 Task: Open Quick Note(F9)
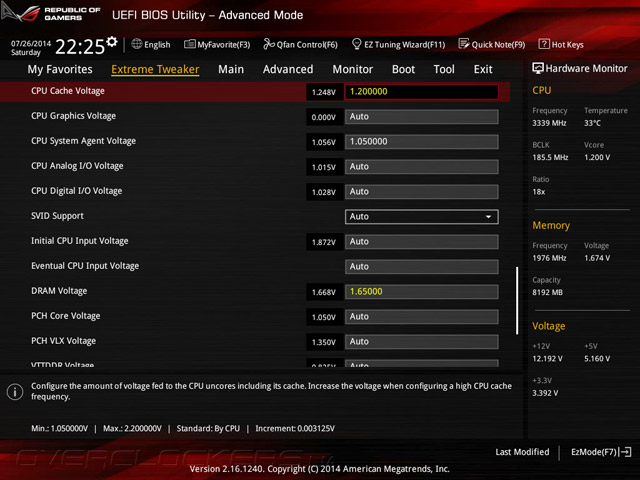click(491, 44)
